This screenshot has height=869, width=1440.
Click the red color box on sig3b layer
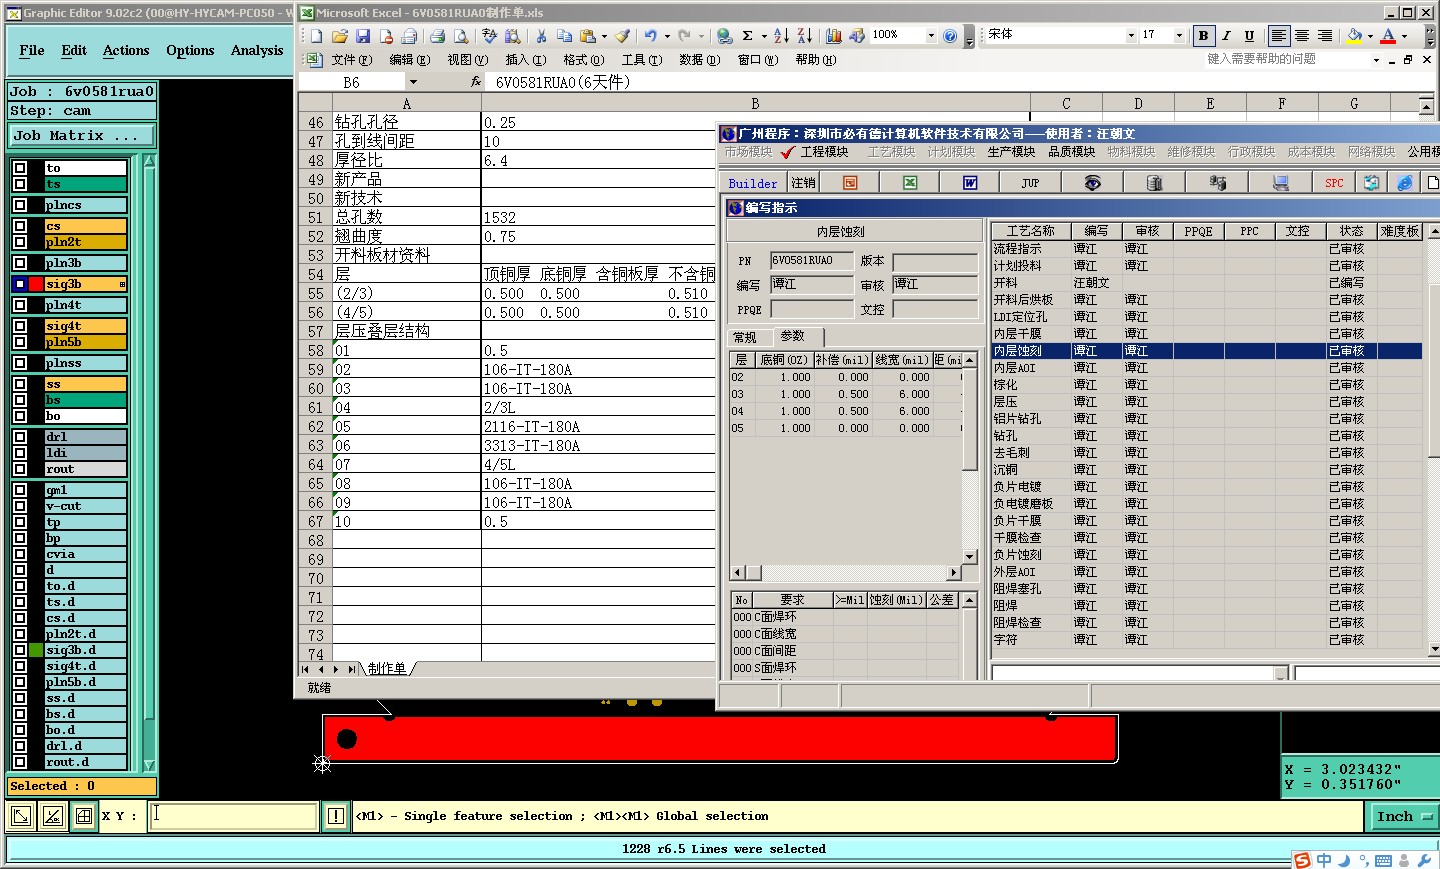36,284
